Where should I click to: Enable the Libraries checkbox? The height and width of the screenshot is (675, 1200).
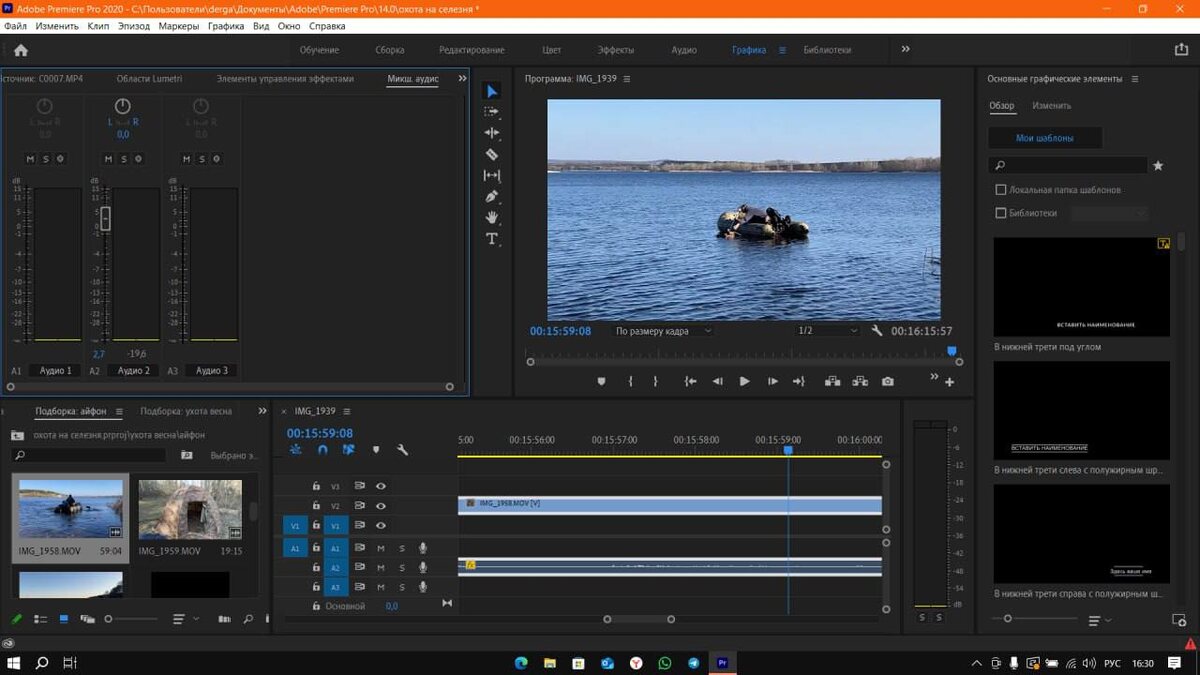(x=1001, y=213)
